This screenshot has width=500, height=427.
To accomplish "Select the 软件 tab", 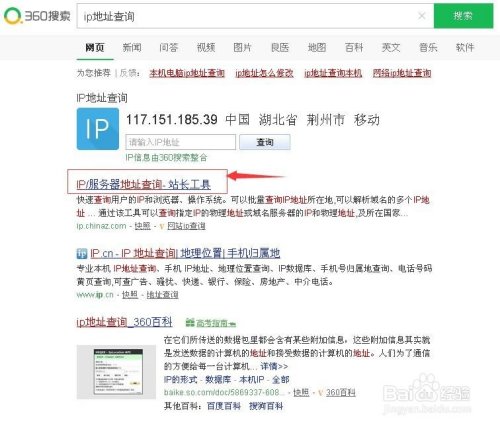I will [x=465, y=48].
